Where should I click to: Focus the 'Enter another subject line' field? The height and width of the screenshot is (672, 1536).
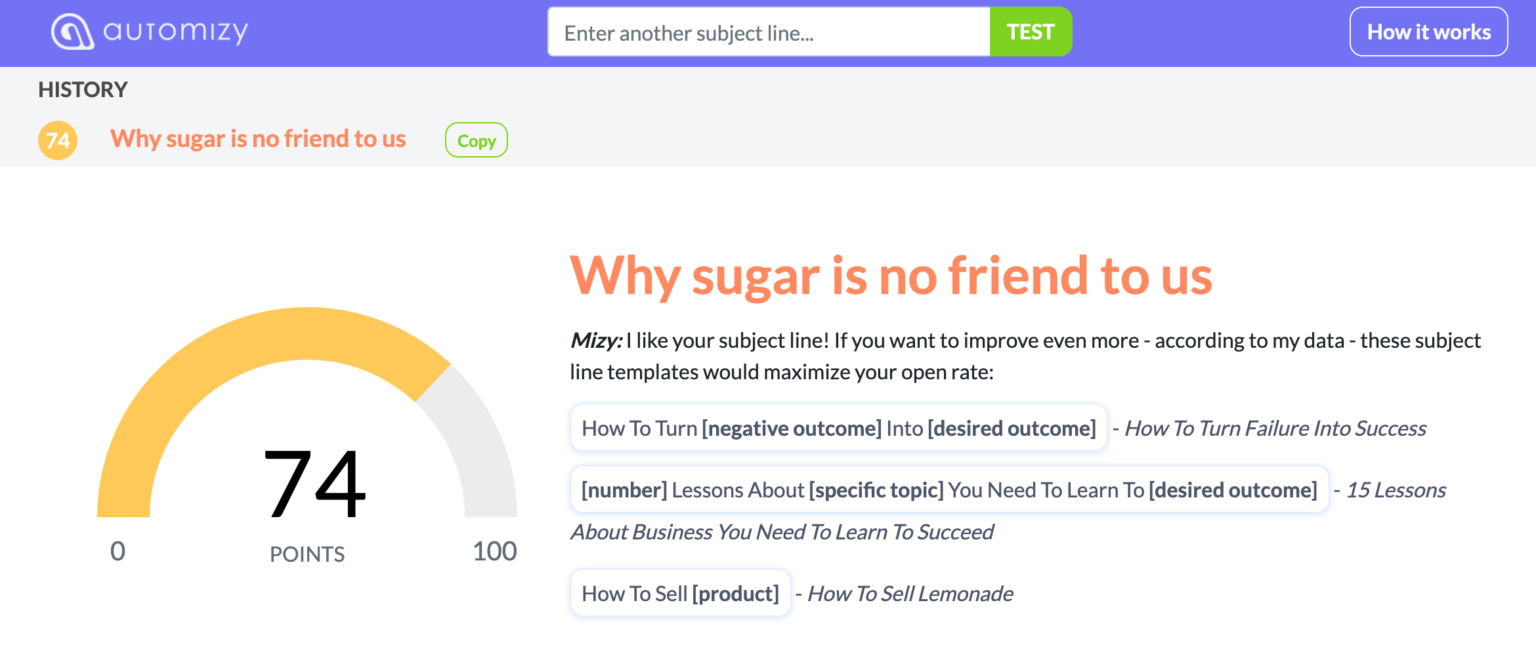point(768,32)
